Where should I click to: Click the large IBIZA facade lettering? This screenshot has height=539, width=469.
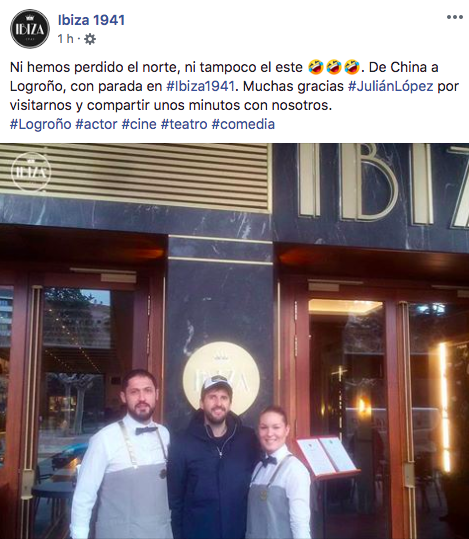383,184
